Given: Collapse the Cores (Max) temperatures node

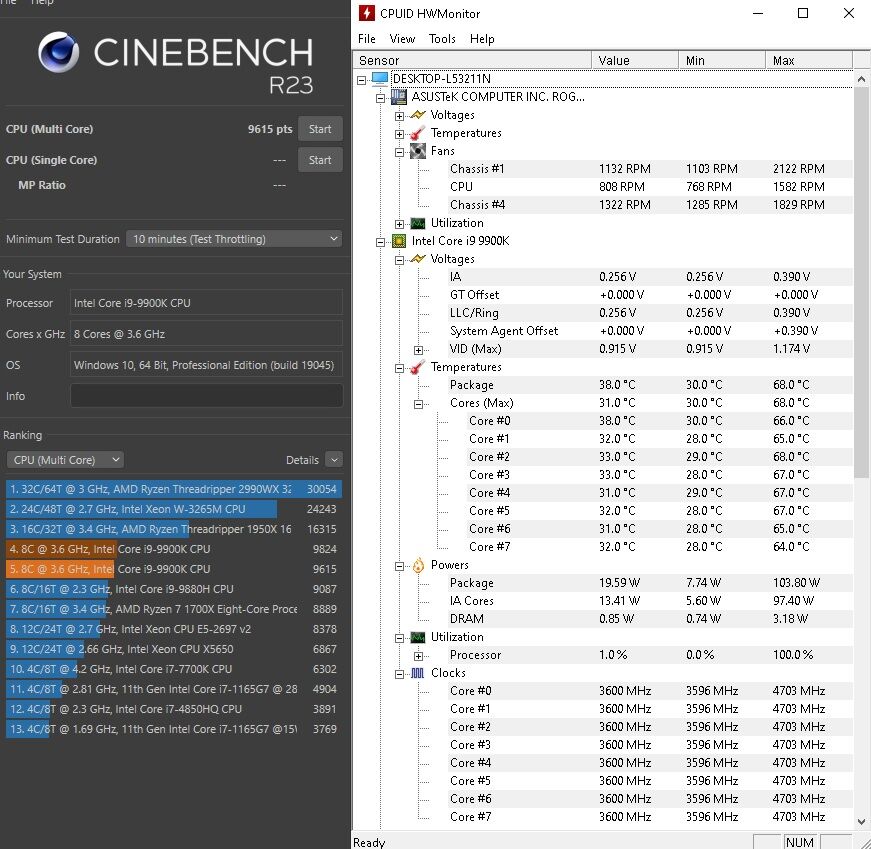Looking at the screenshot, I should (x=418, y=404).
